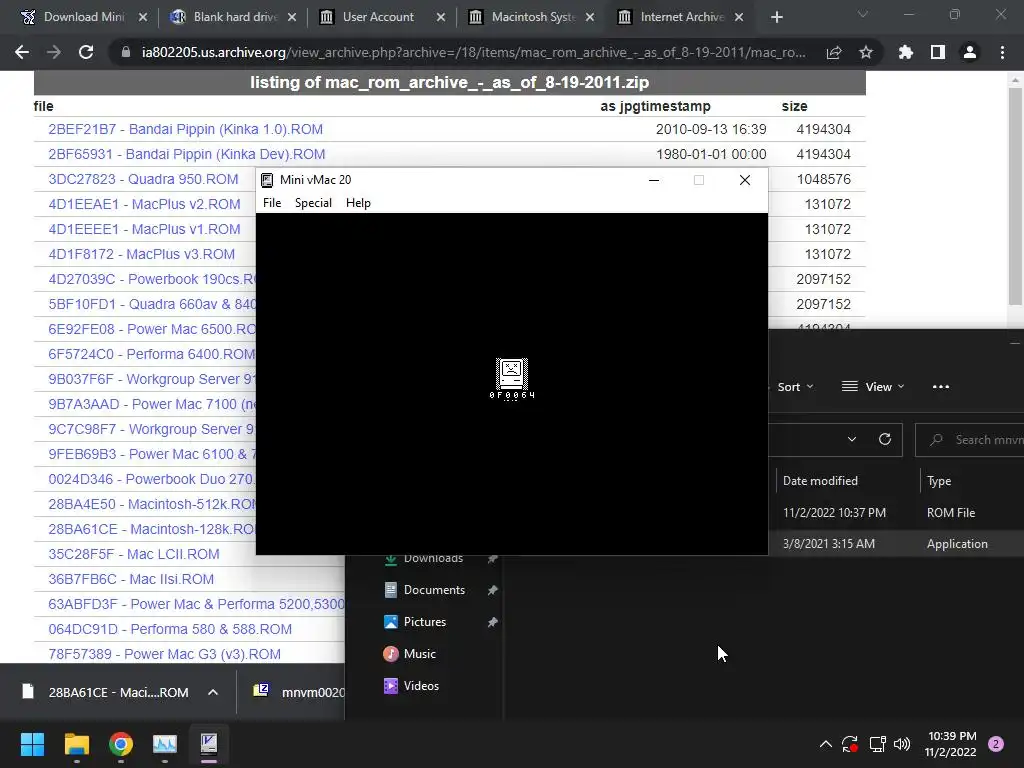1024x768 pixels.
Task: Open the Mac IIsi.ROM link
Action: [x=131, y=579]
